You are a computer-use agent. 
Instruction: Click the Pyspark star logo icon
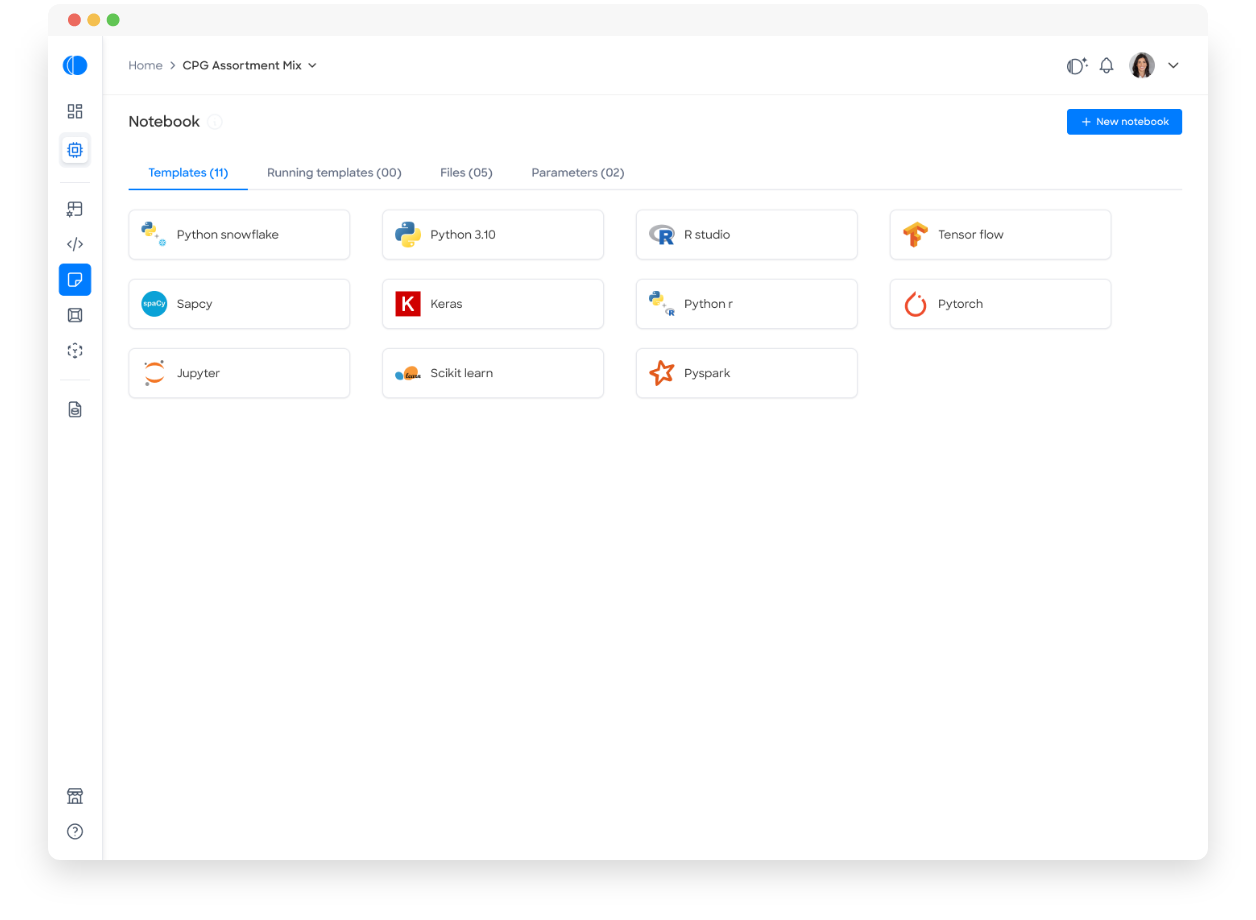[x=662, y=373]
